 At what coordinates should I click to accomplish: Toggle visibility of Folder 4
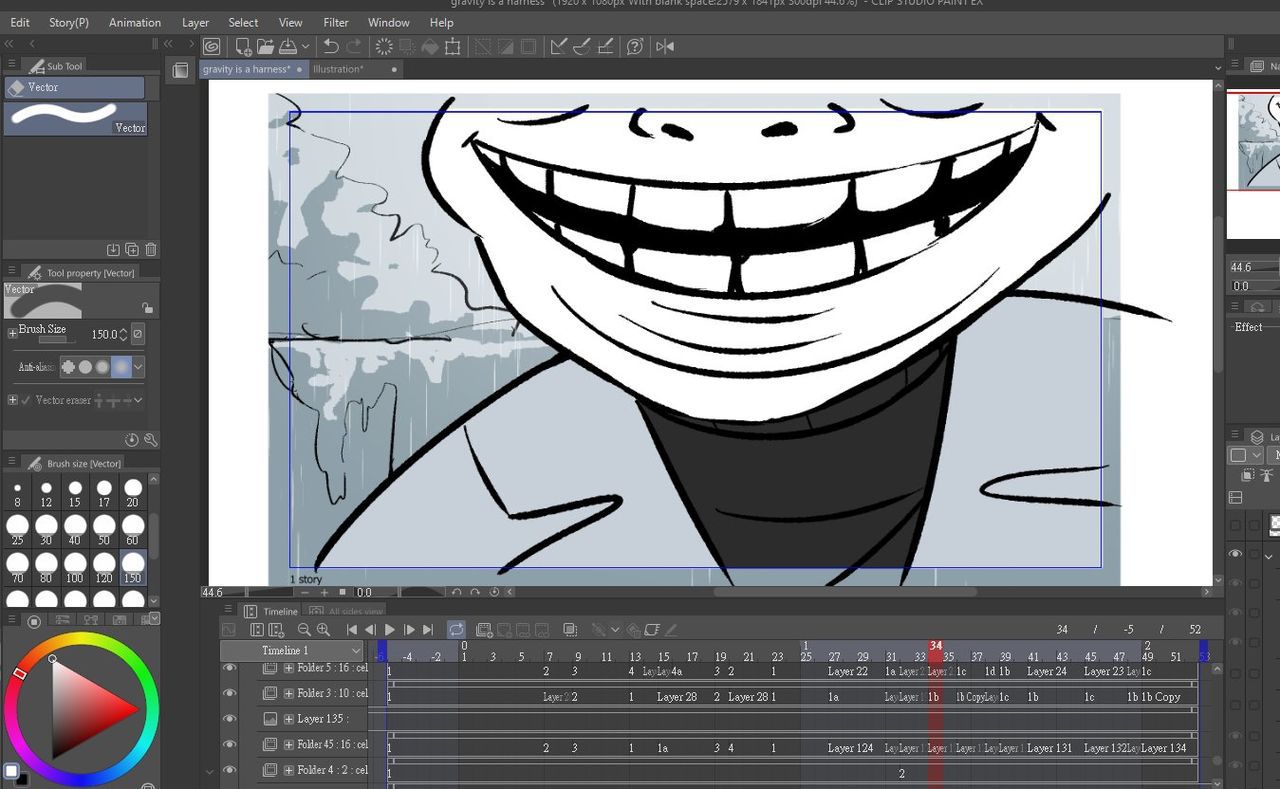[230, 770]
